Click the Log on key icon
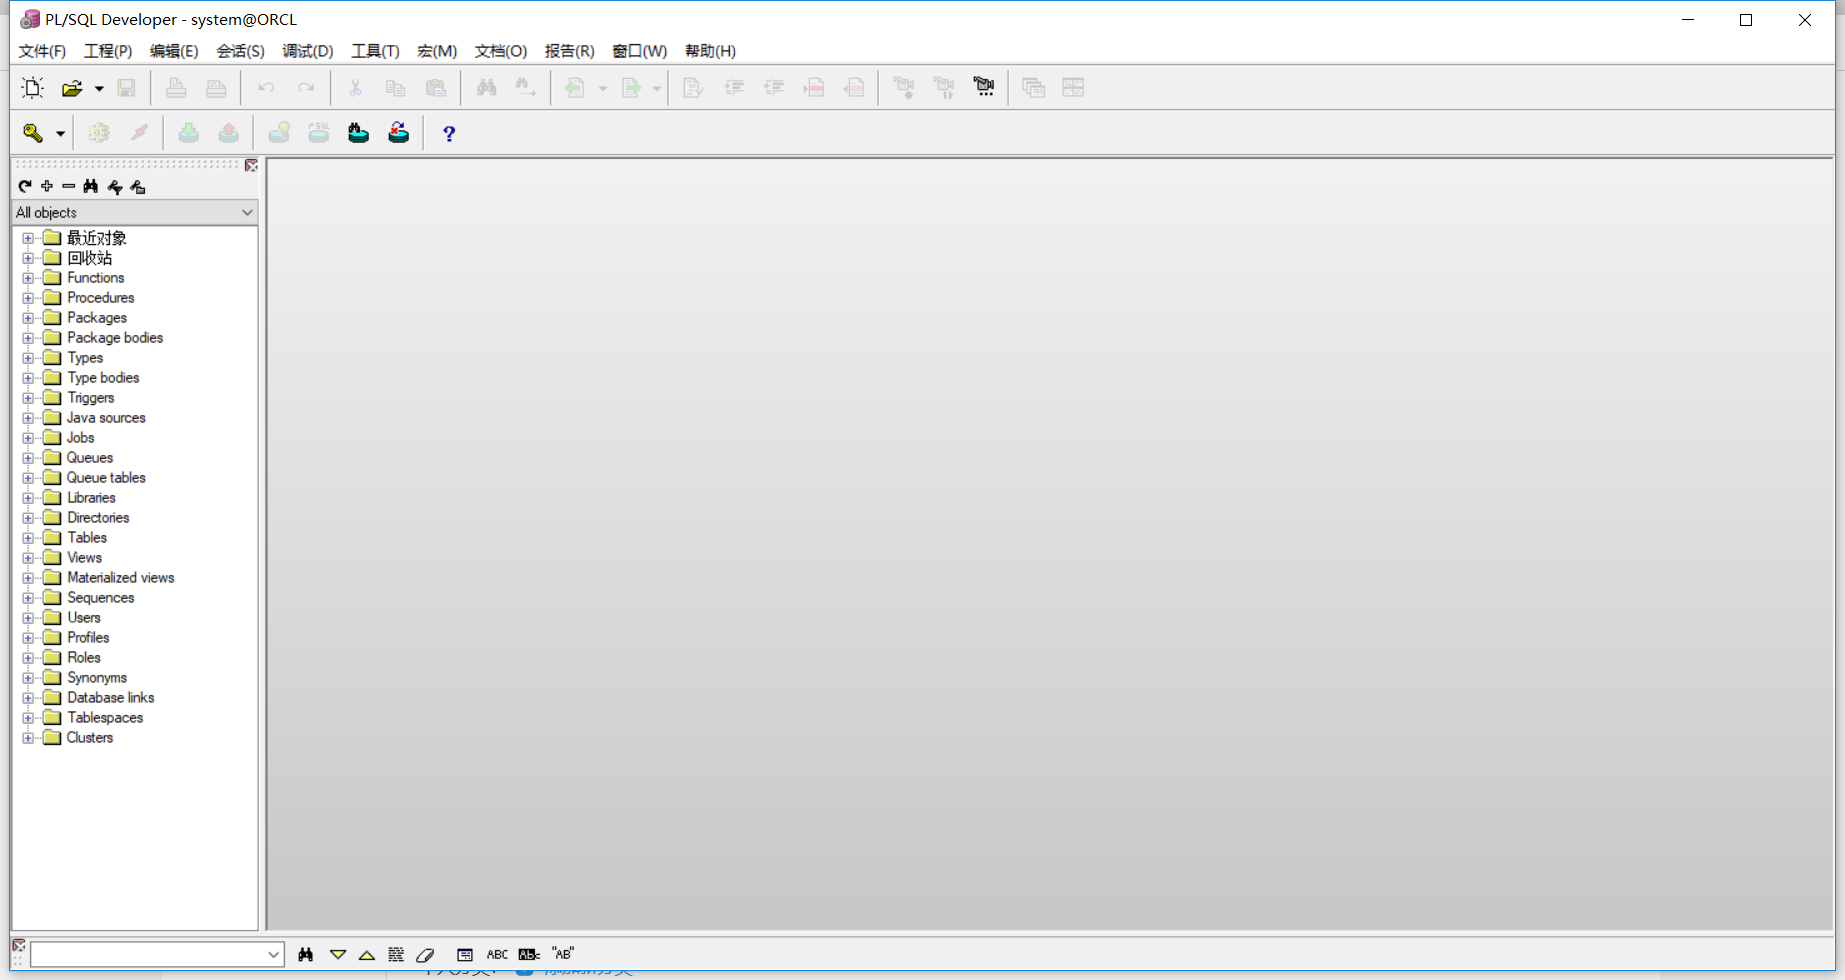This screenshot has height=980, width=1845. click(33, 133)
